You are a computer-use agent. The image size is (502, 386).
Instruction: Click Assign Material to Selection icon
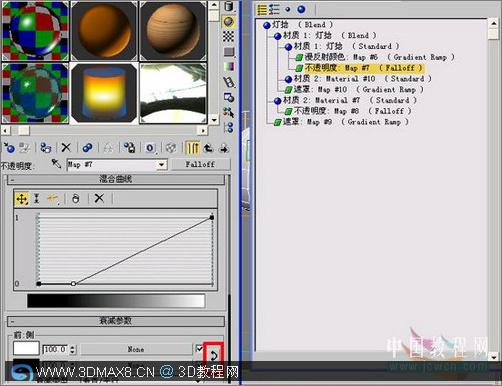pyautogui.click(x=46, y=148)
